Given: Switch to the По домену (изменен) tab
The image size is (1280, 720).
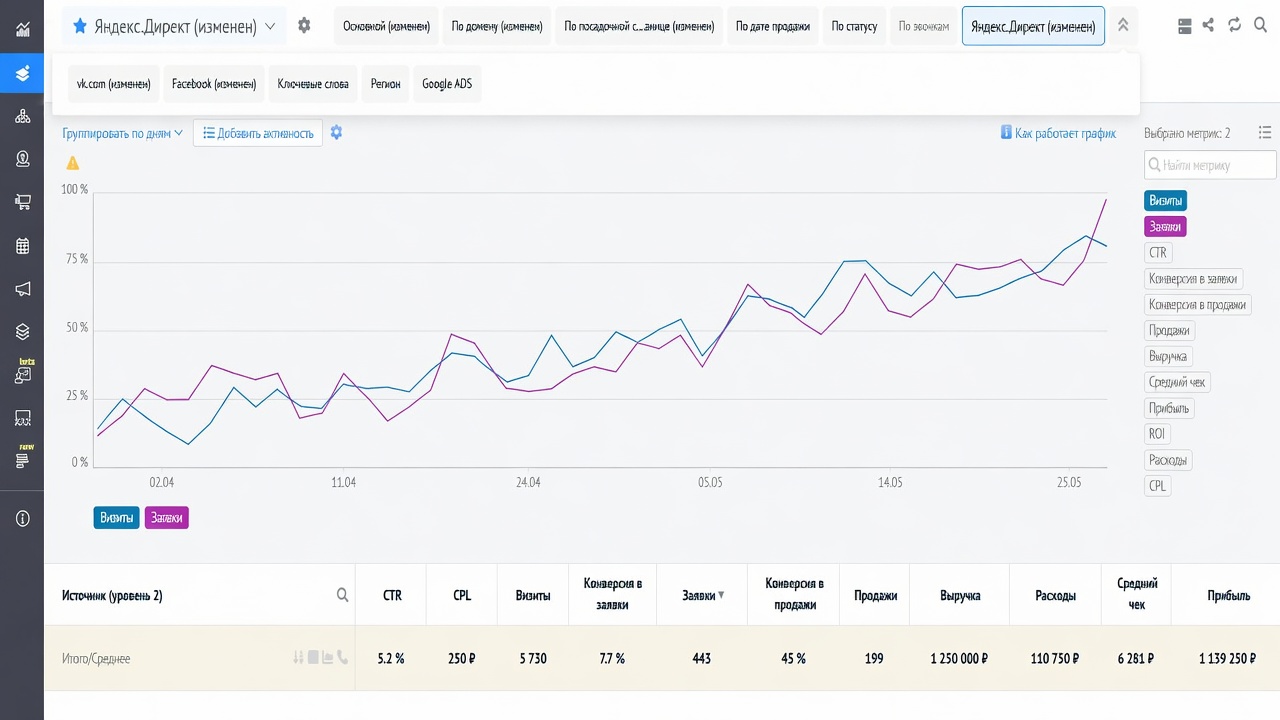Looking at the screenshot, I should [497, 26].
